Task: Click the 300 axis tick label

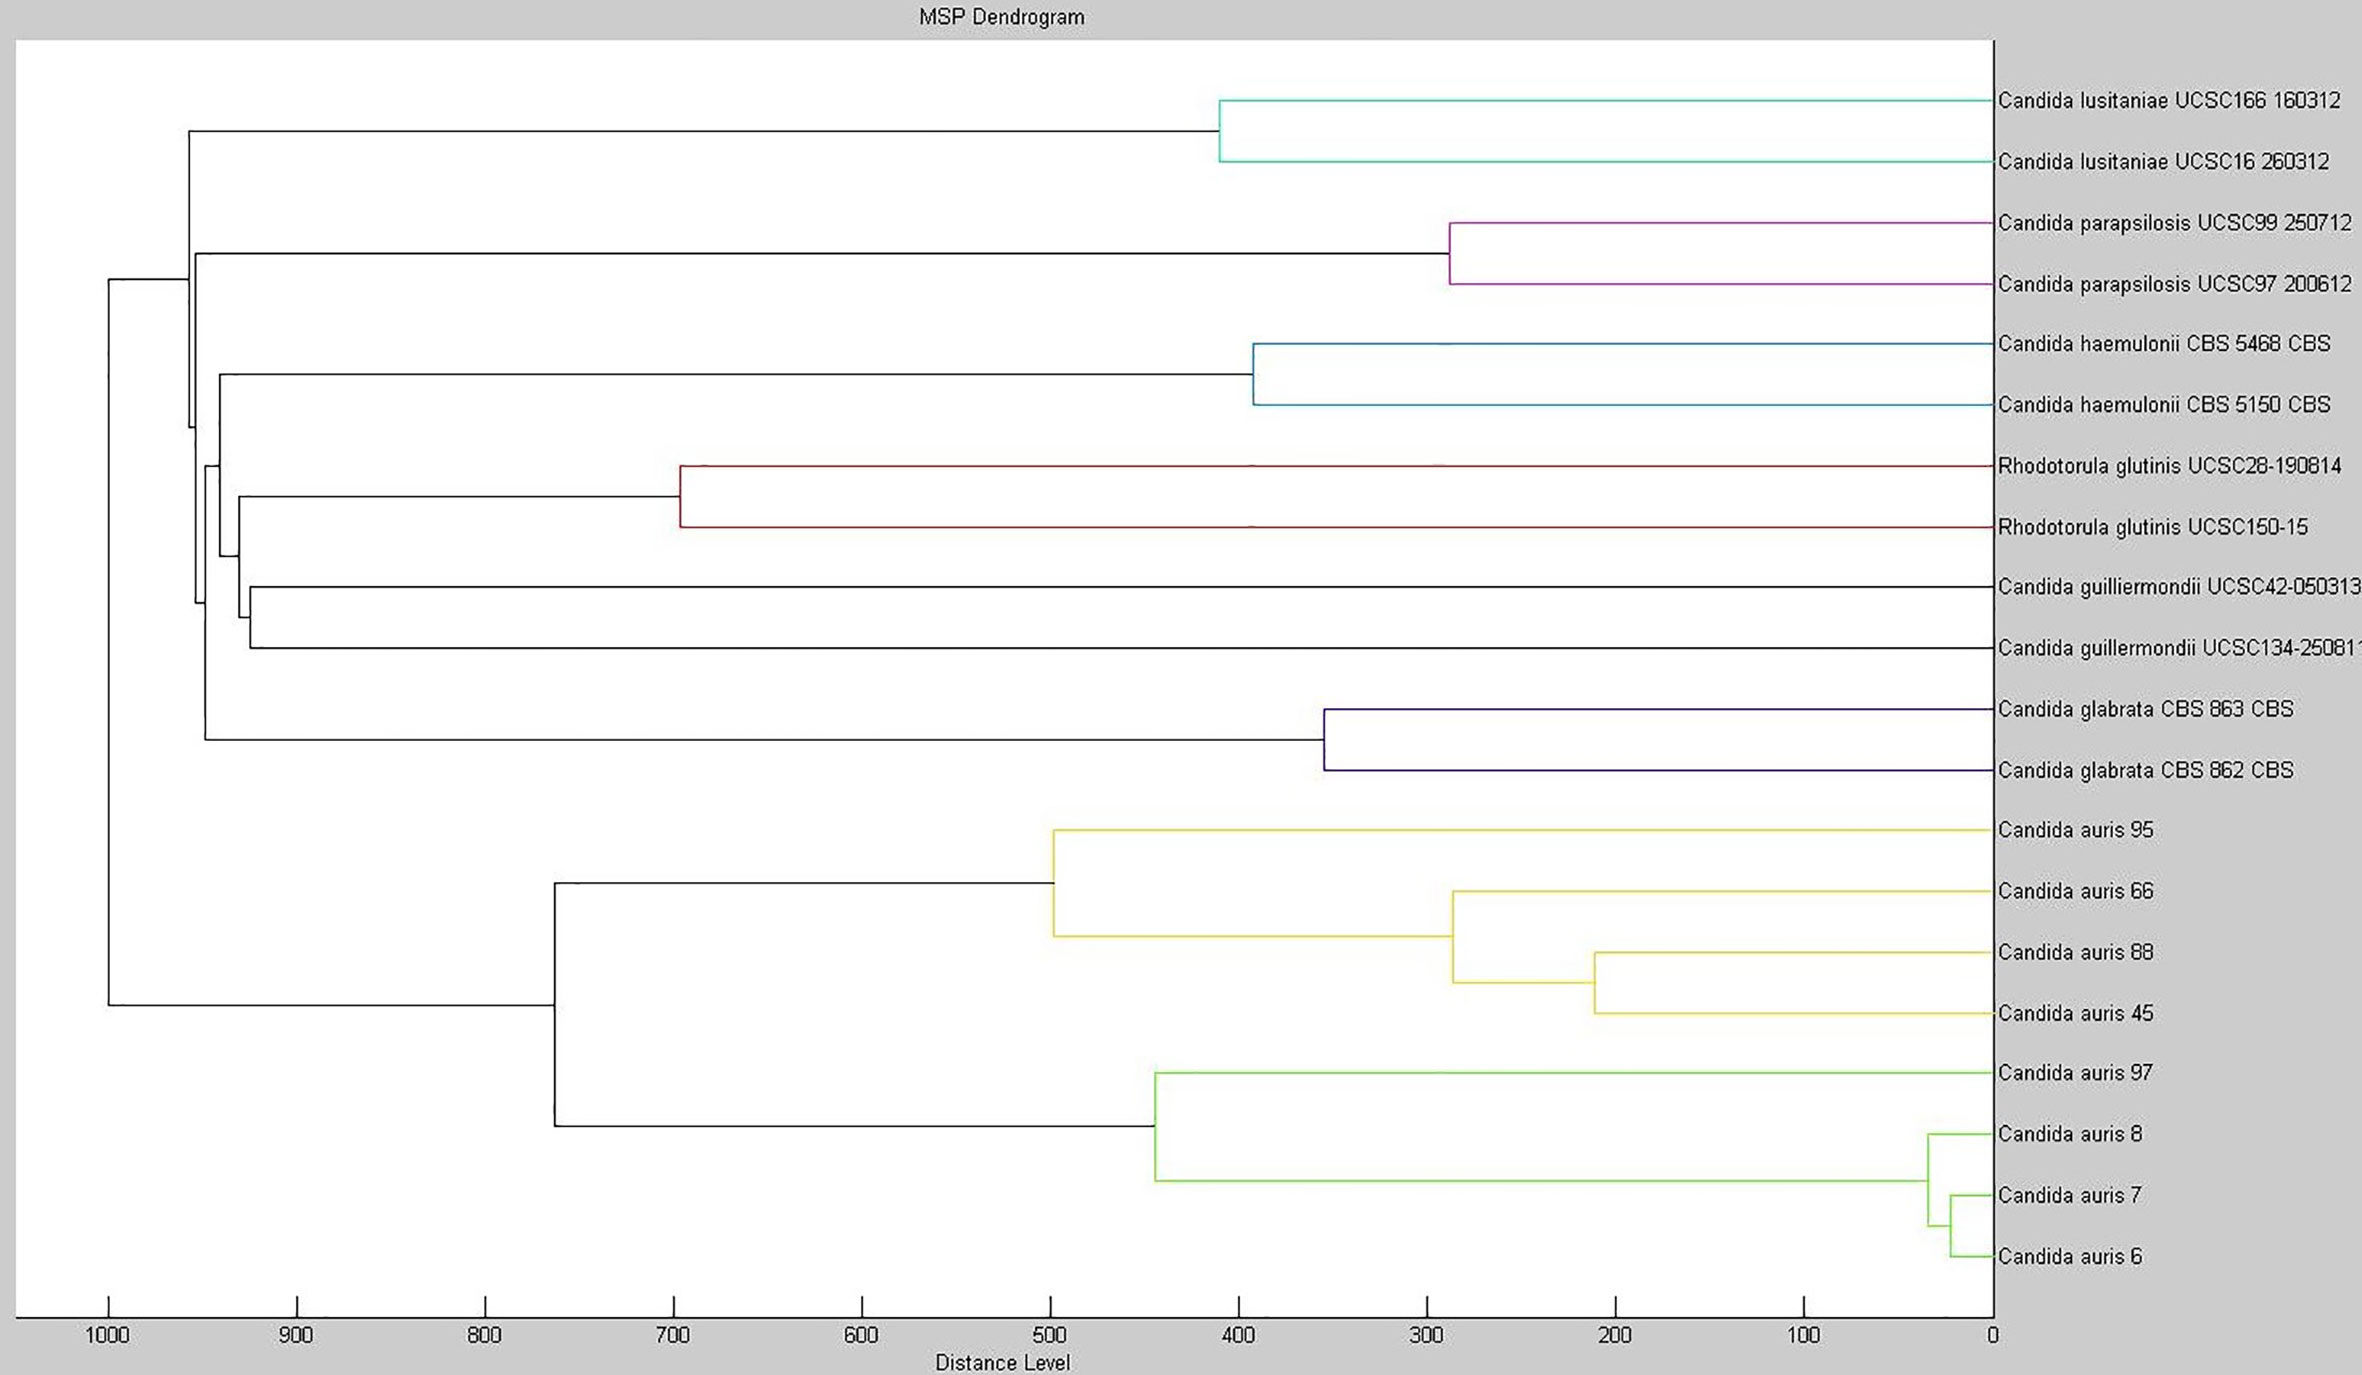Action: [x=1427, y=1335]
